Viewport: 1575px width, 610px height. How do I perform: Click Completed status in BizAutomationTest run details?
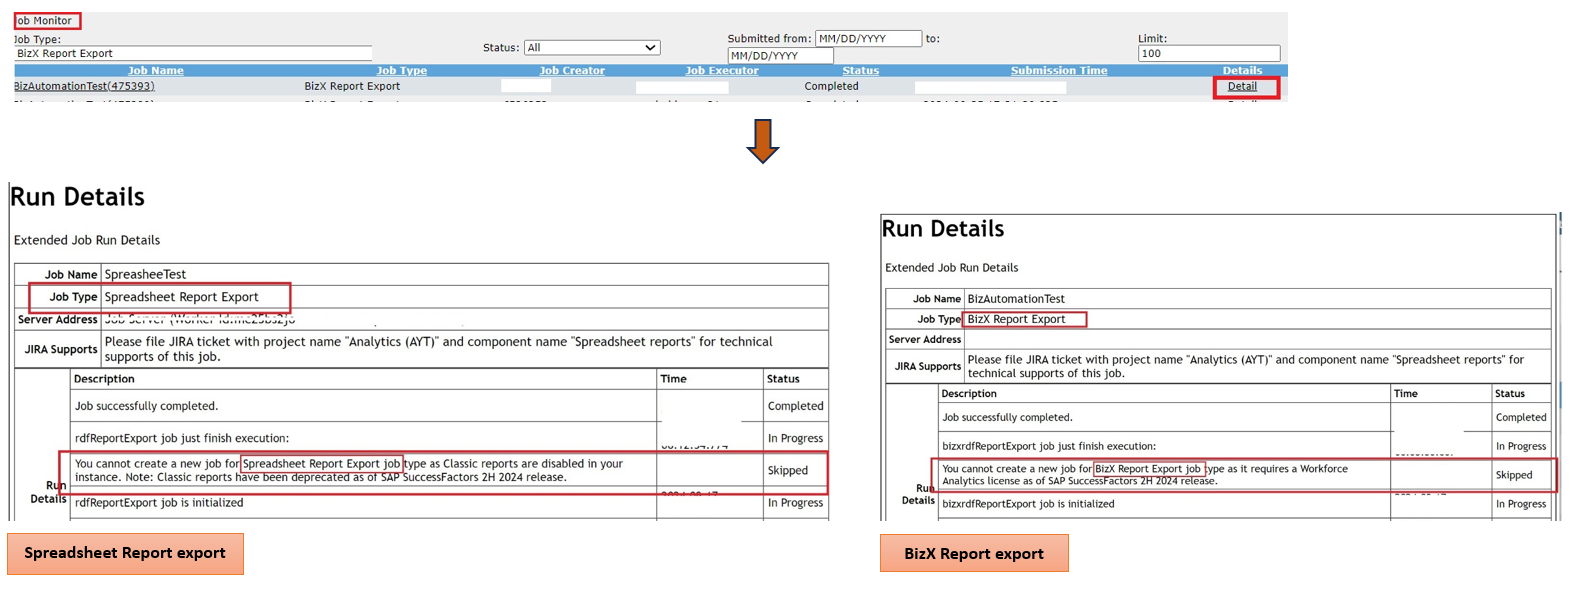[x=1521, y=417]
